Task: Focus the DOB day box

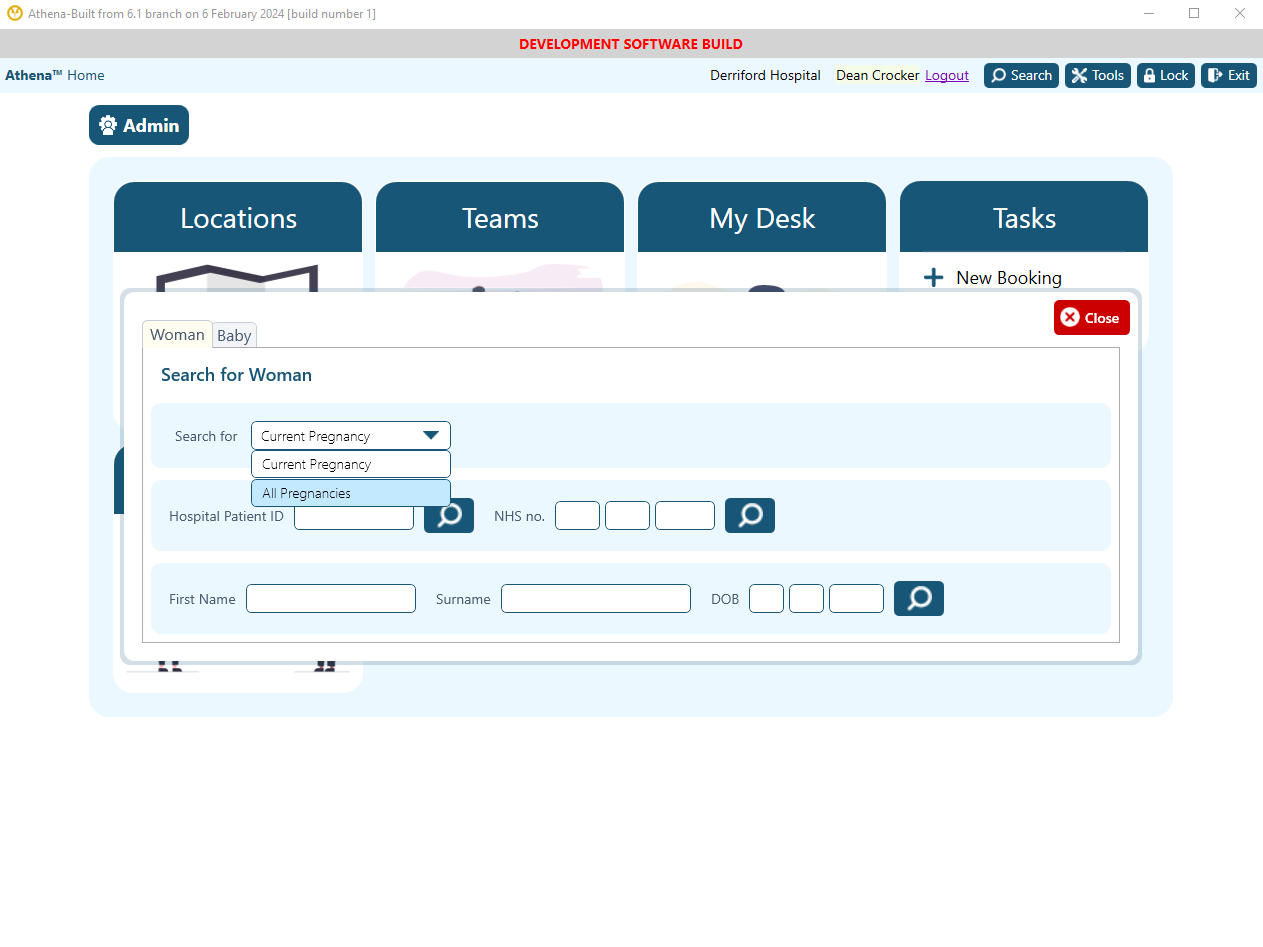Action: [766, 598]
